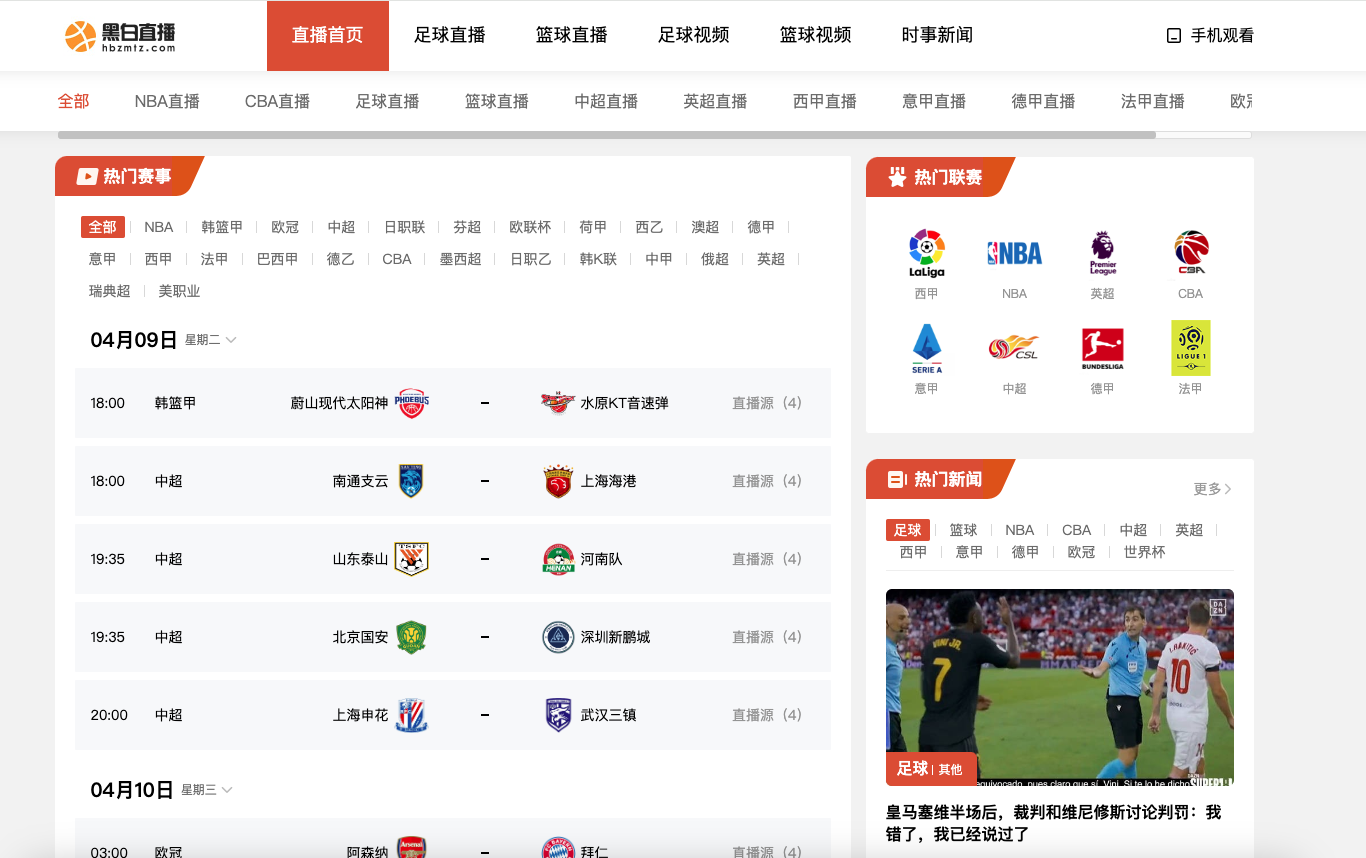Open the 皇马塞维 referee news headline

click(x=1053, y=823)
